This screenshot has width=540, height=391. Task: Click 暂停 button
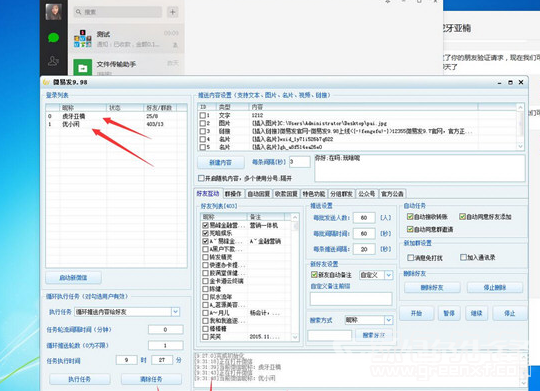point(449,313)
